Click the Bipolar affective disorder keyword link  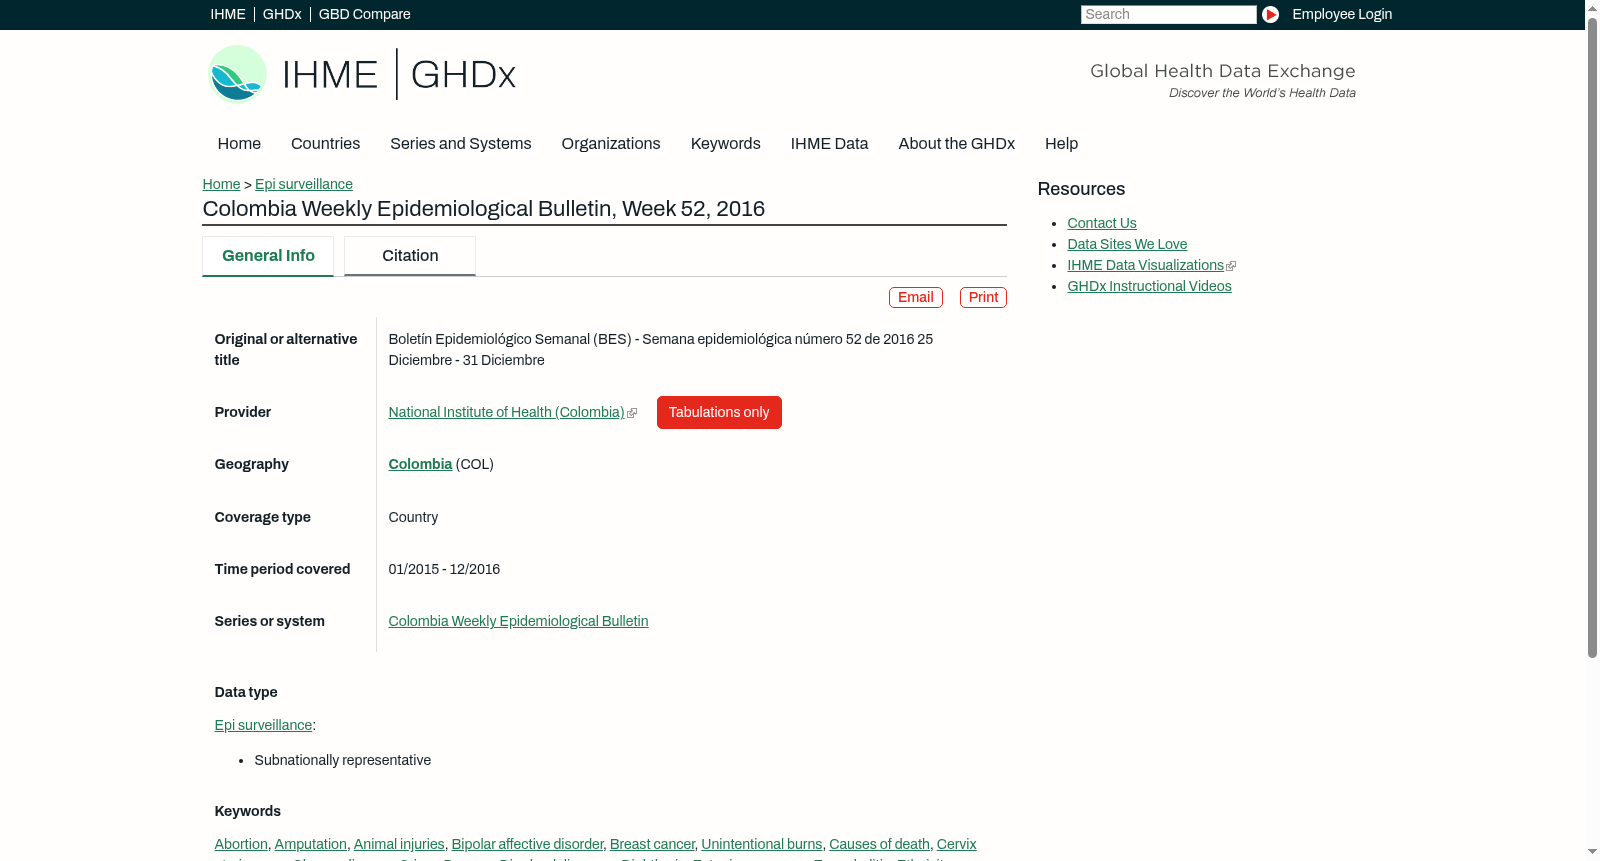527,844
